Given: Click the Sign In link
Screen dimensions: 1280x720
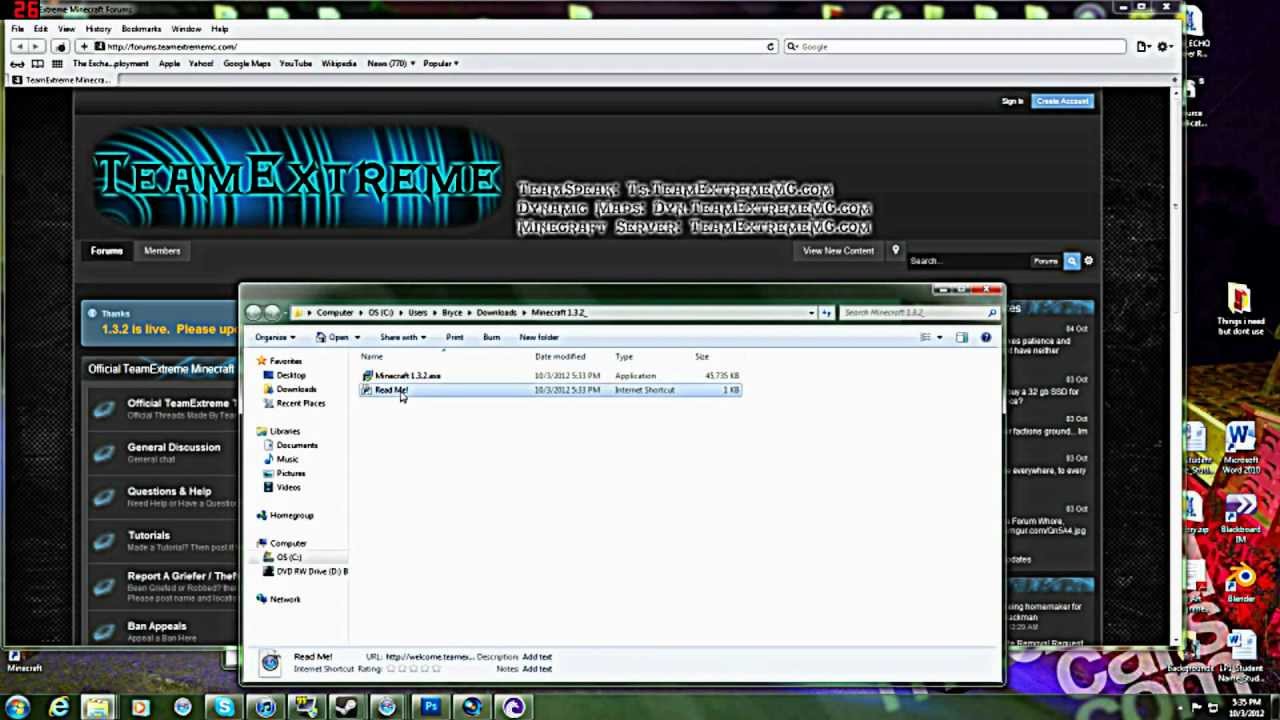Looking at the screenshot, I should click(1012, 101).
